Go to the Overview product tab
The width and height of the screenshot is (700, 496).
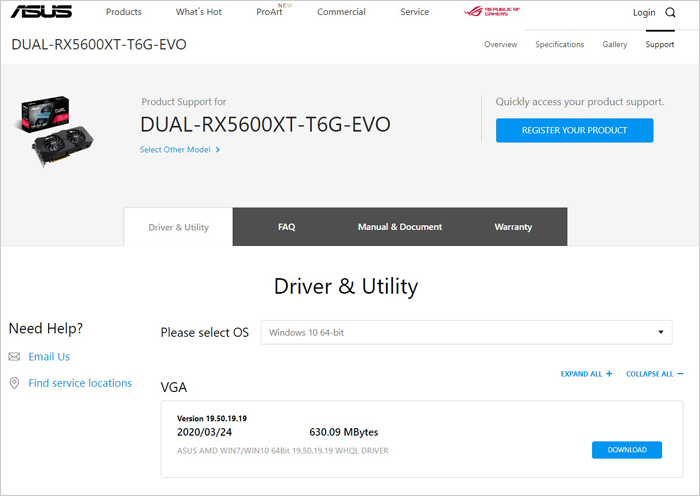click(x=500, y=44)
